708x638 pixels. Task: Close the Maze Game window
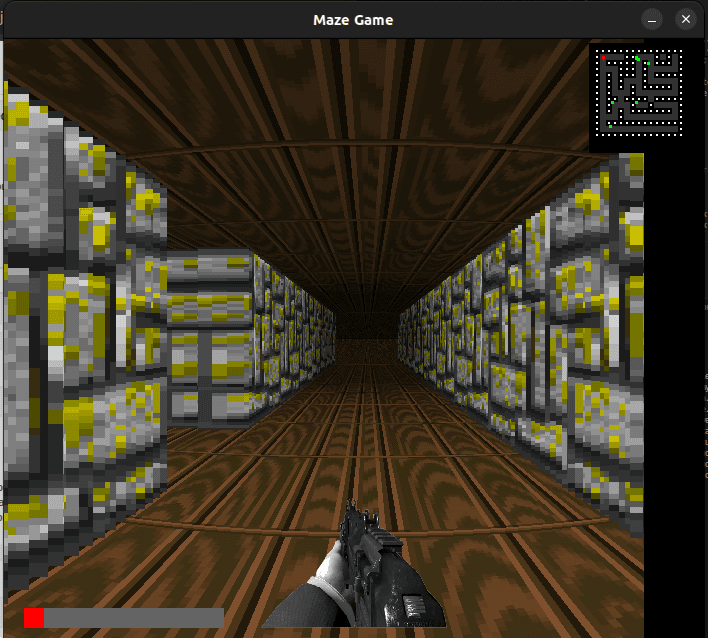pos(685,19)
